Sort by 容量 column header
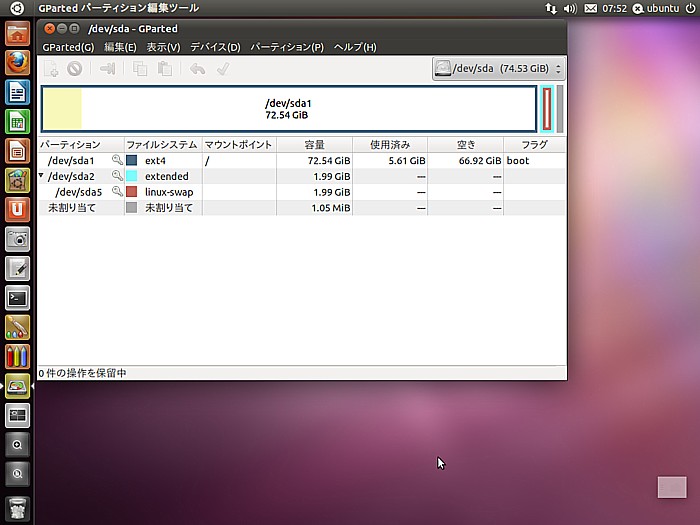 tap(314, 145)
